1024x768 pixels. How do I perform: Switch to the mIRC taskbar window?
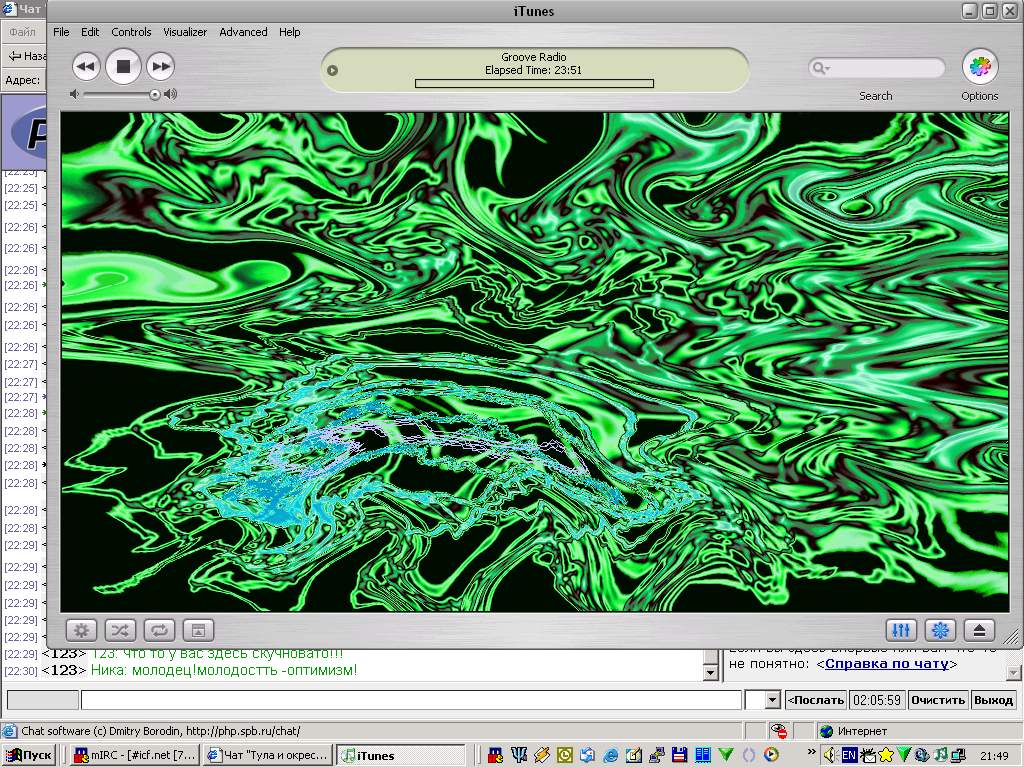(135, 756)
